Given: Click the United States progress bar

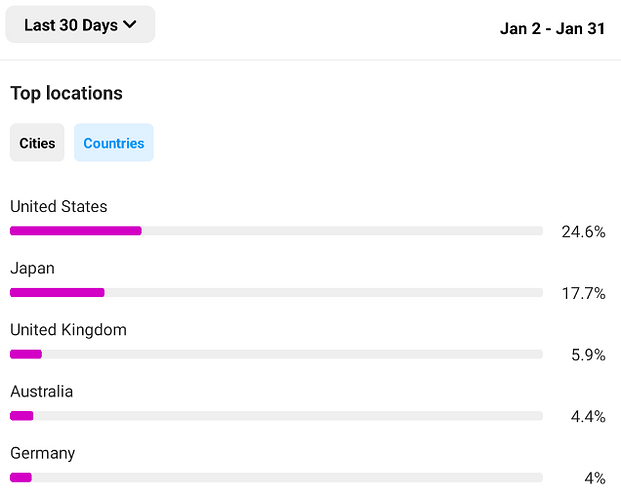Looking at the screenshot, I should click(x=276, y=231).
